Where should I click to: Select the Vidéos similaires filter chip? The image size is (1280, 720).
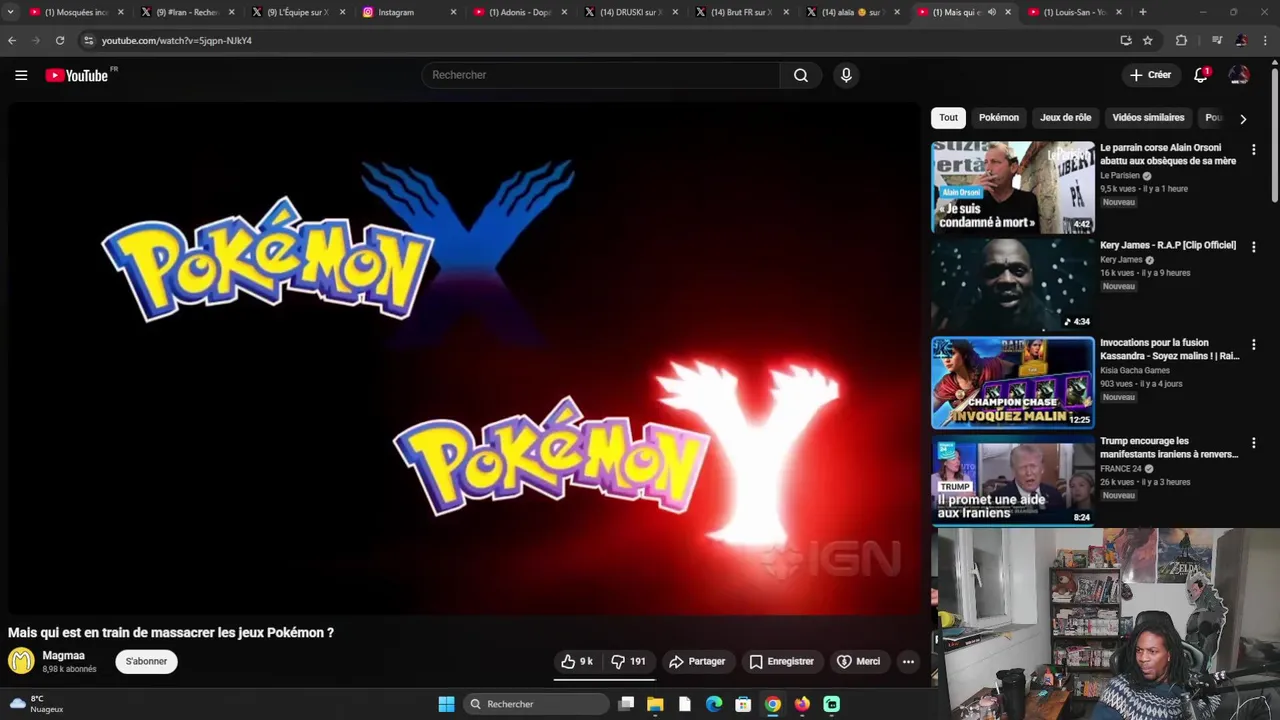(1148, 117)
